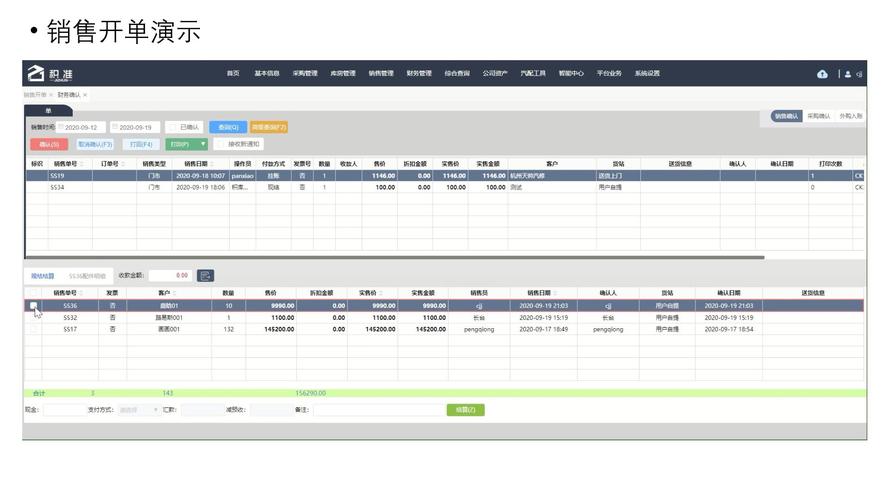Toggle select-all checkbox in lower table header

[33, 293]
